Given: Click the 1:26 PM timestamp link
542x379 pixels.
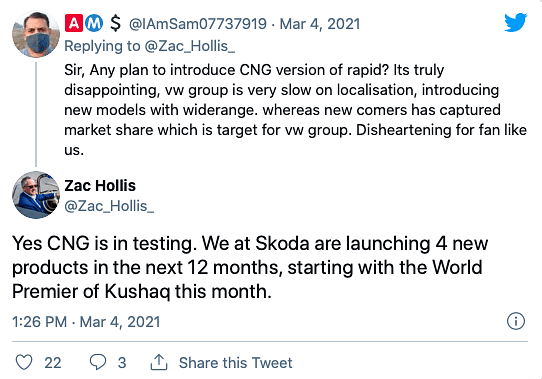Looking at the screenshot, I should click(86, 322).
